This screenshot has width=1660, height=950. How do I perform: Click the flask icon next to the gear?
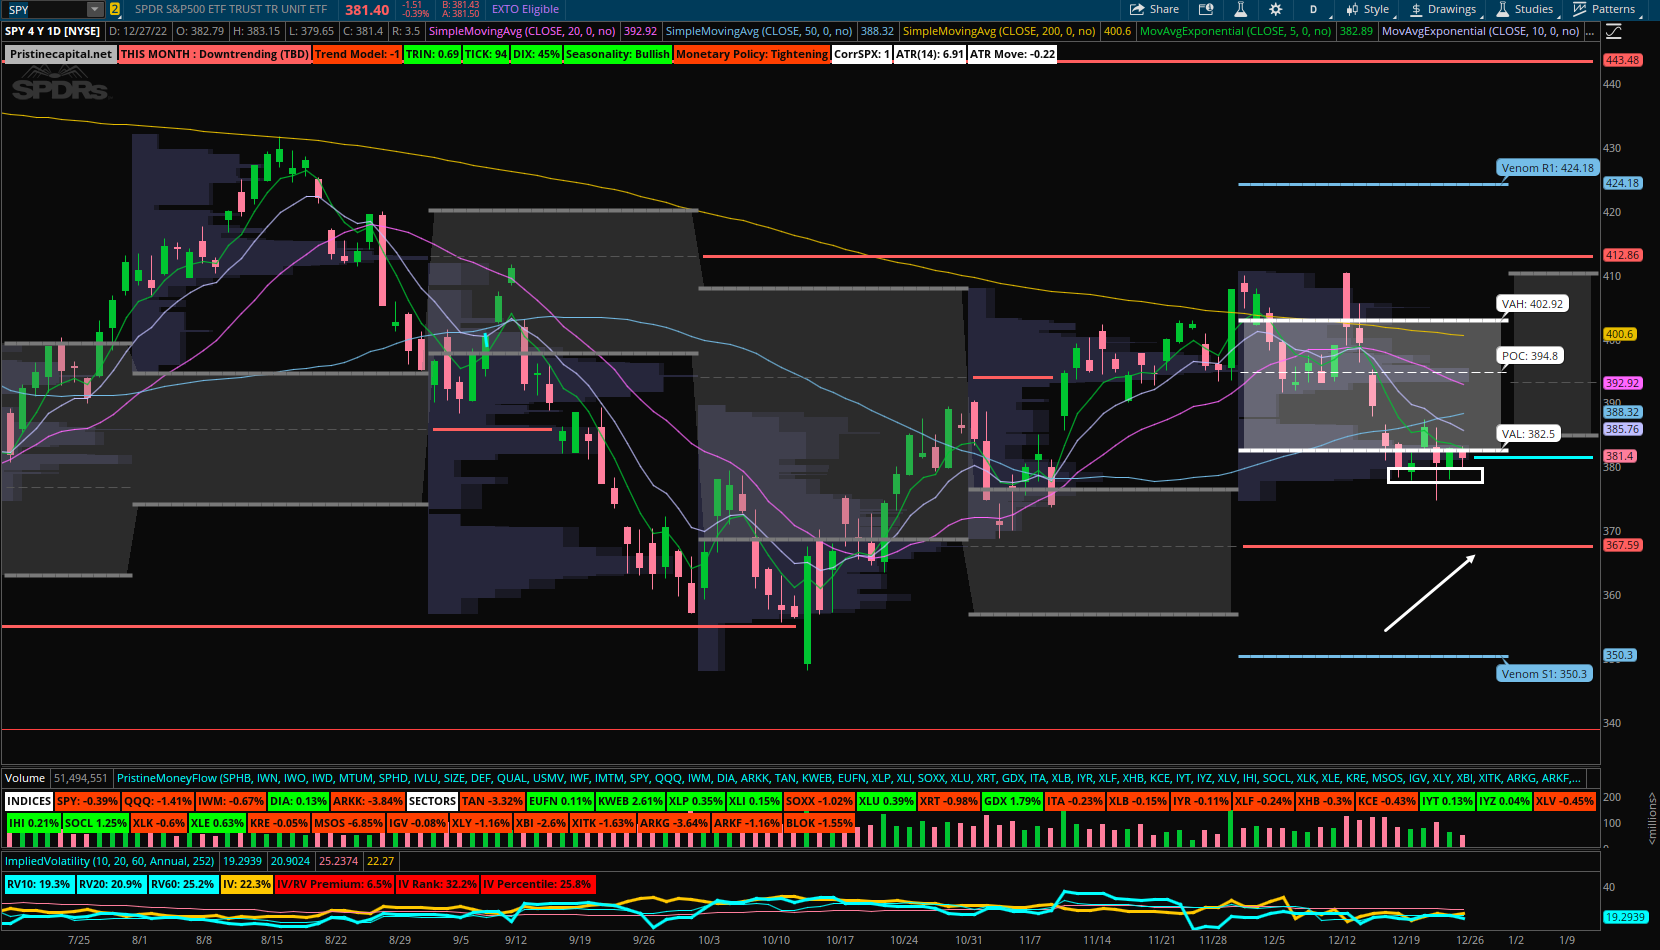[1240, 9]
